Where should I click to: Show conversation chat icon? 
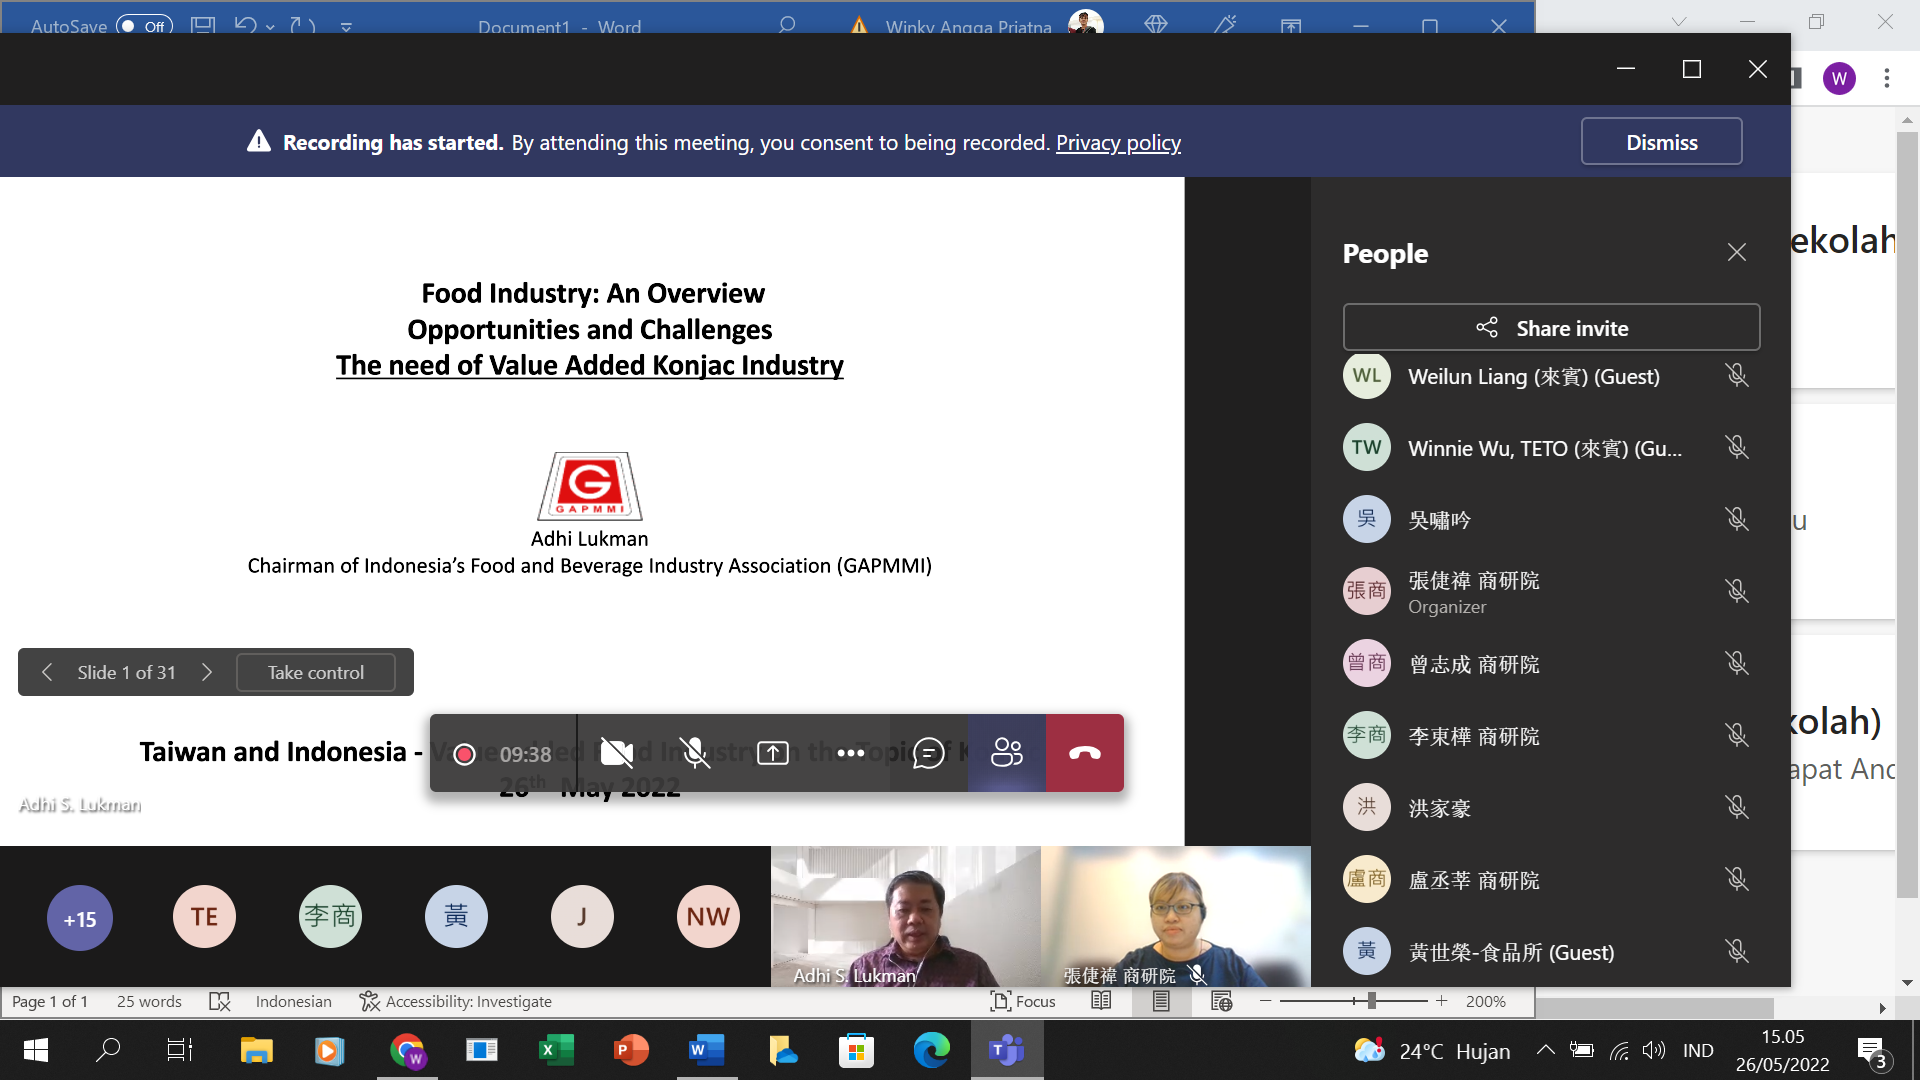click(x=929, y=753)
